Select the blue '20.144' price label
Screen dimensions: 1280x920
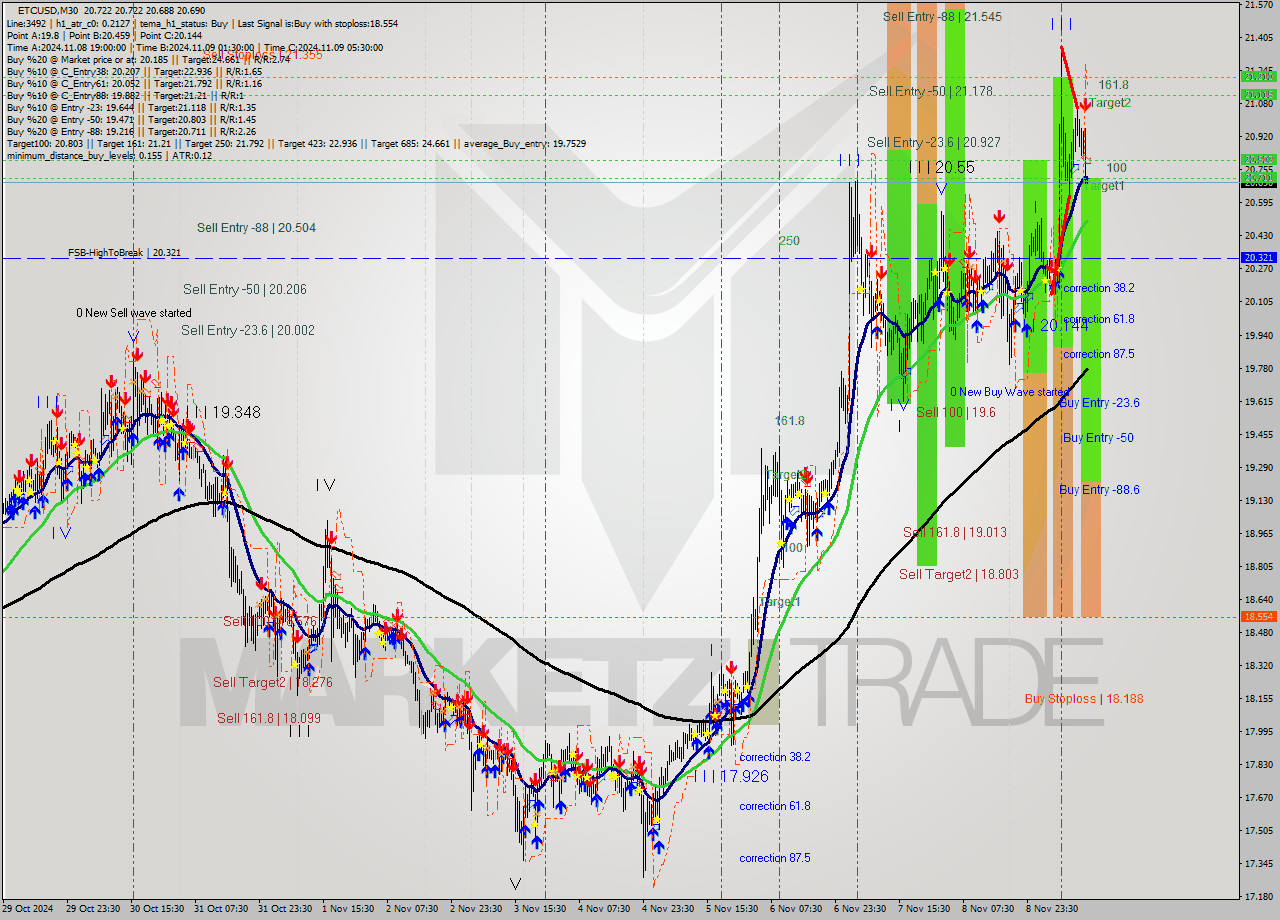pyautogui.click(x=1064, y=325)
